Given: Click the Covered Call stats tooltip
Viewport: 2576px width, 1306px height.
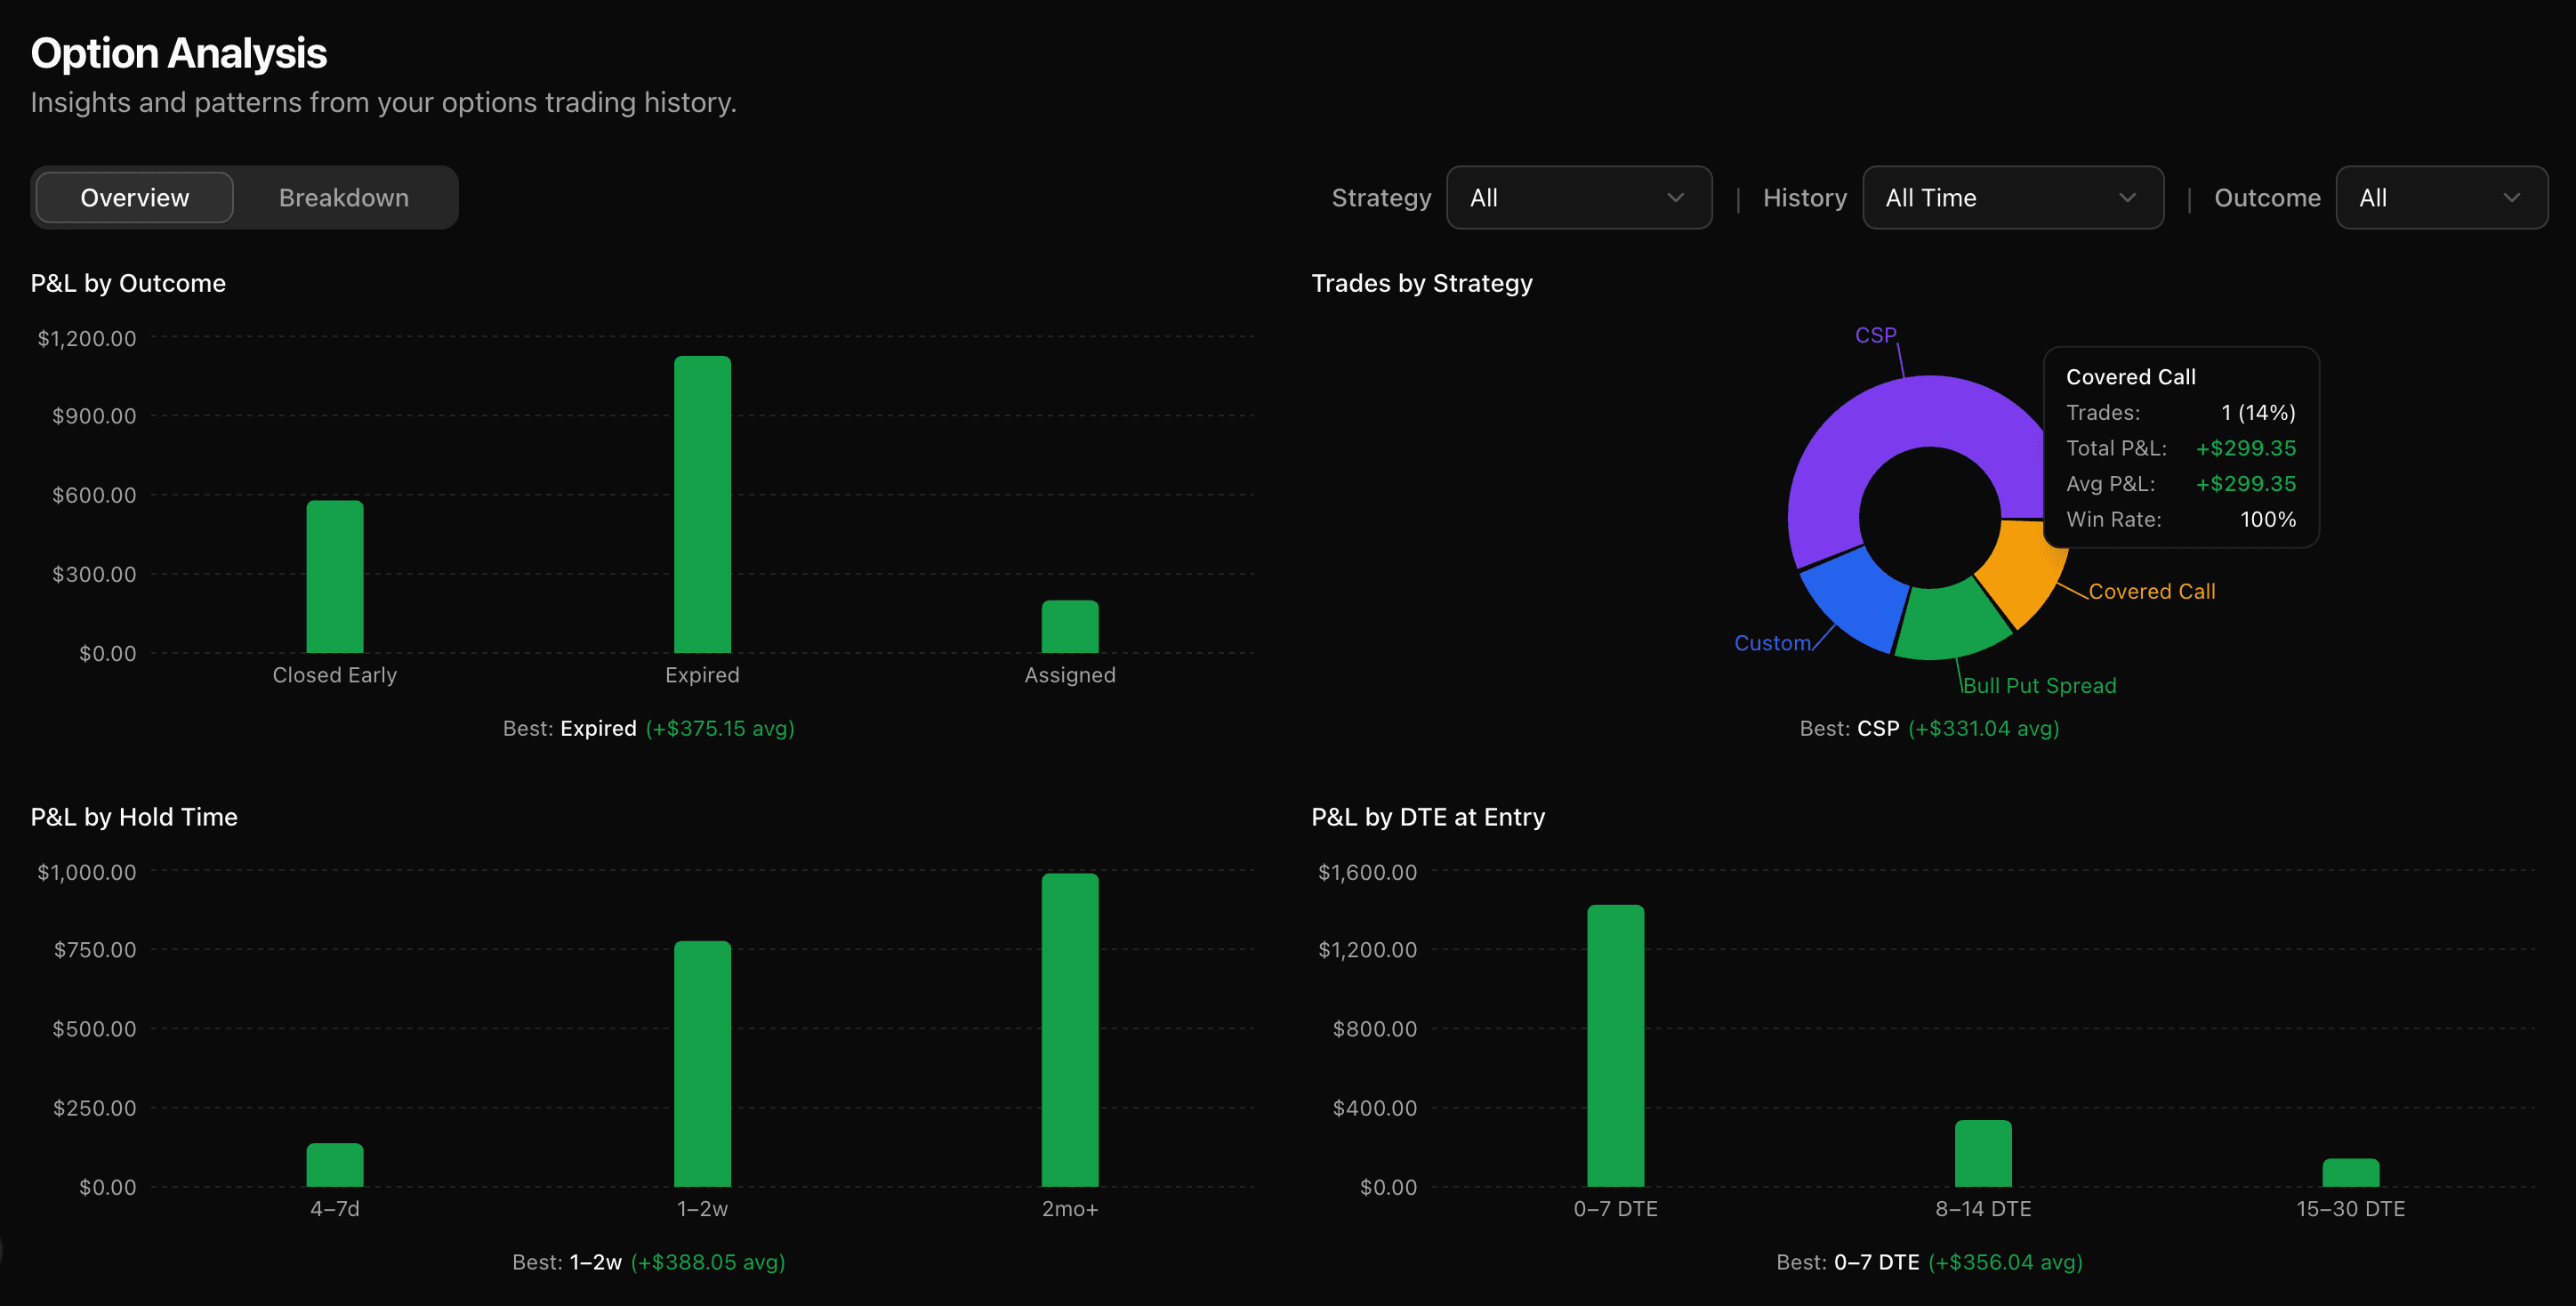Looking at the screenshot, I should point(2180,447).
